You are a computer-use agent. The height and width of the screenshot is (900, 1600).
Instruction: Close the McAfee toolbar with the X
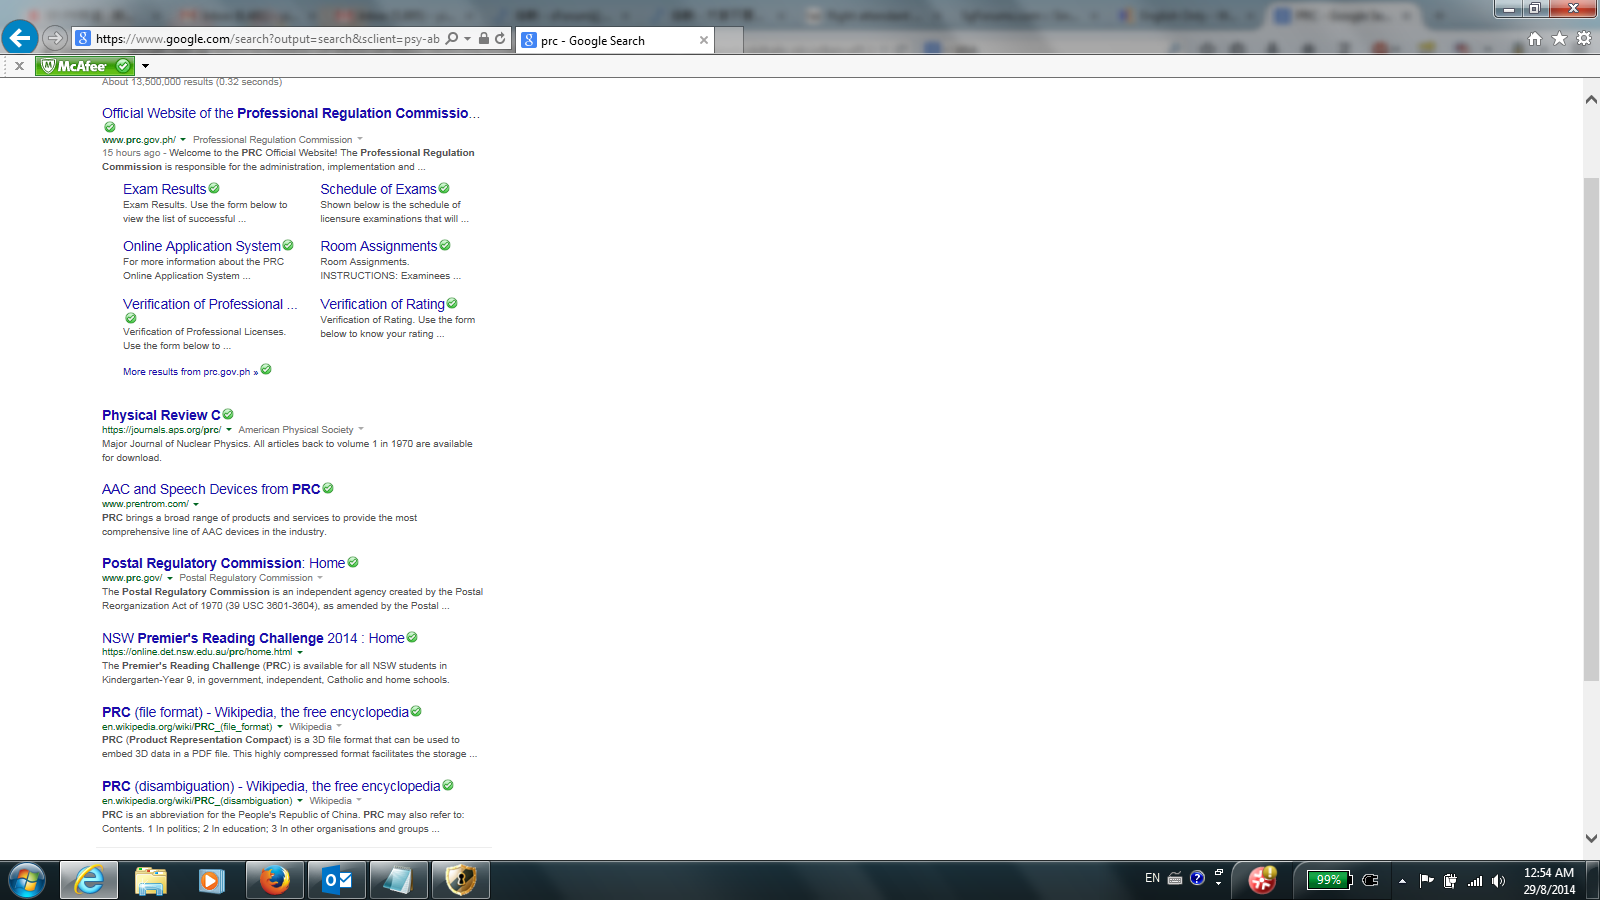coord(19,66)
